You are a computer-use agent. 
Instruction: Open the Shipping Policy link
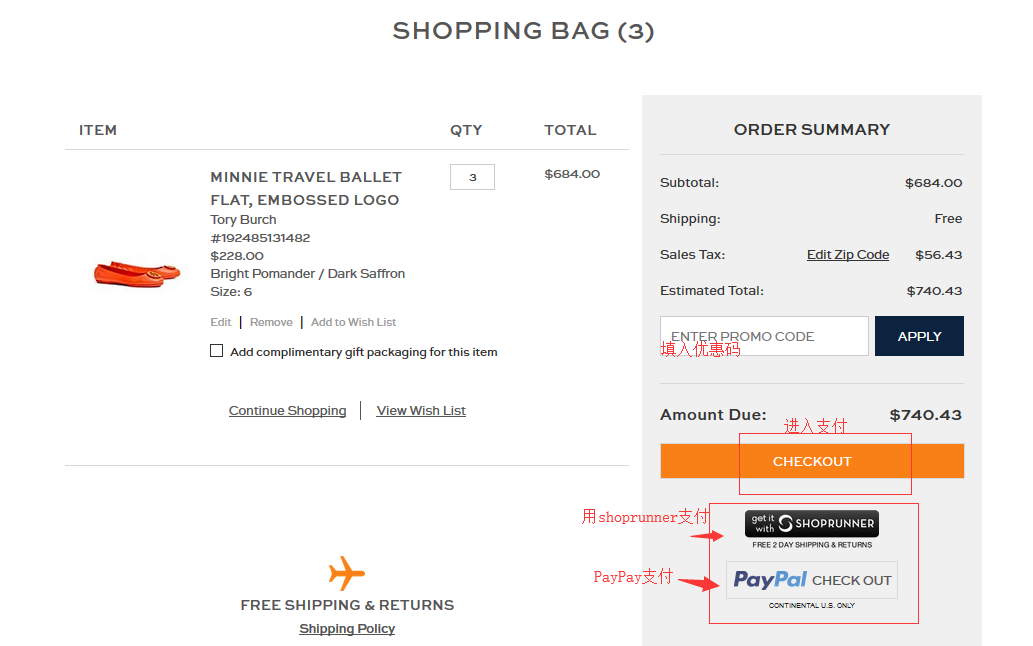[x=347, y=629]
